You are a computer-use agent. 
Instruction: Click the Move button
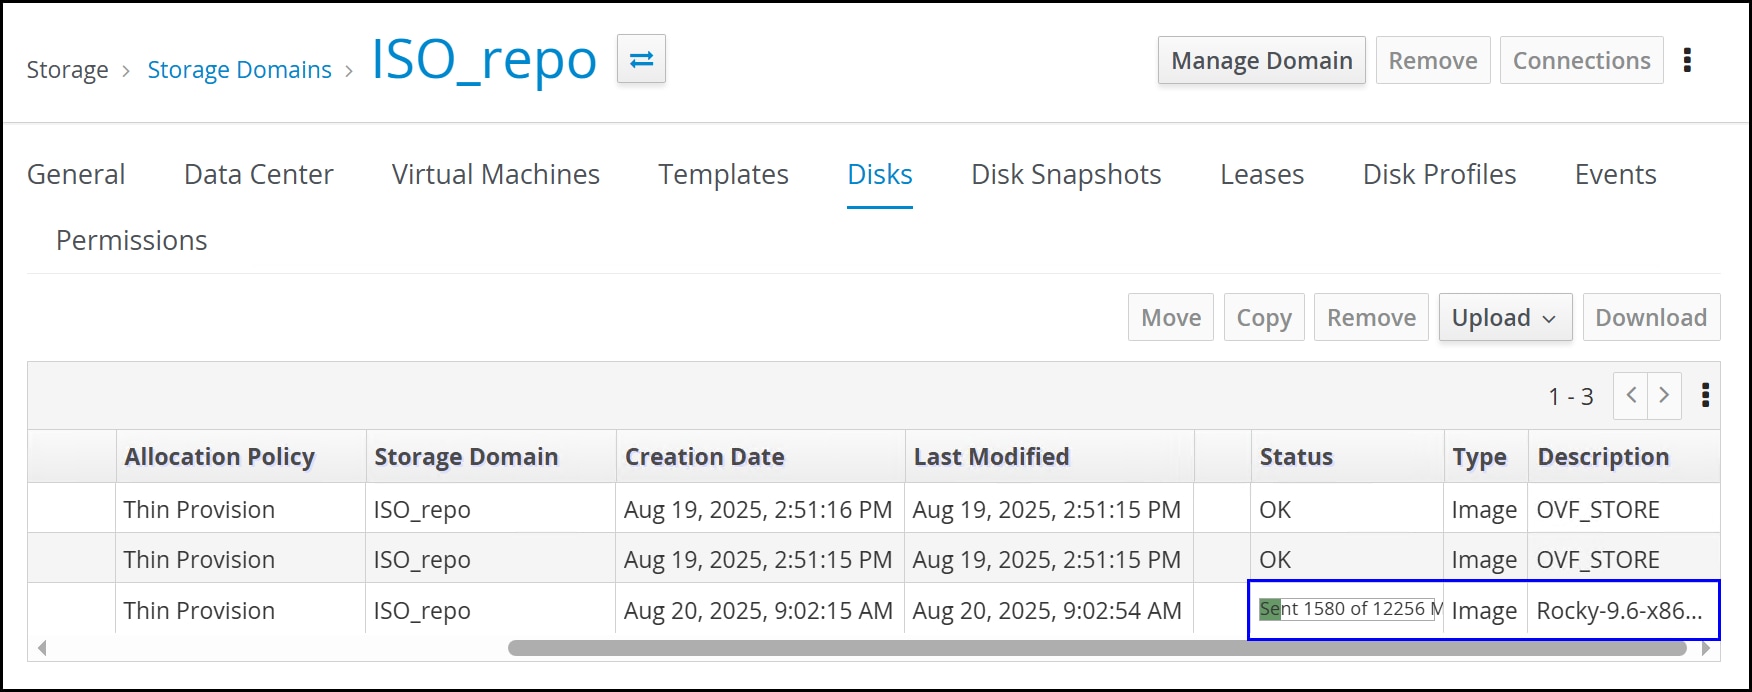[1171, 317]
